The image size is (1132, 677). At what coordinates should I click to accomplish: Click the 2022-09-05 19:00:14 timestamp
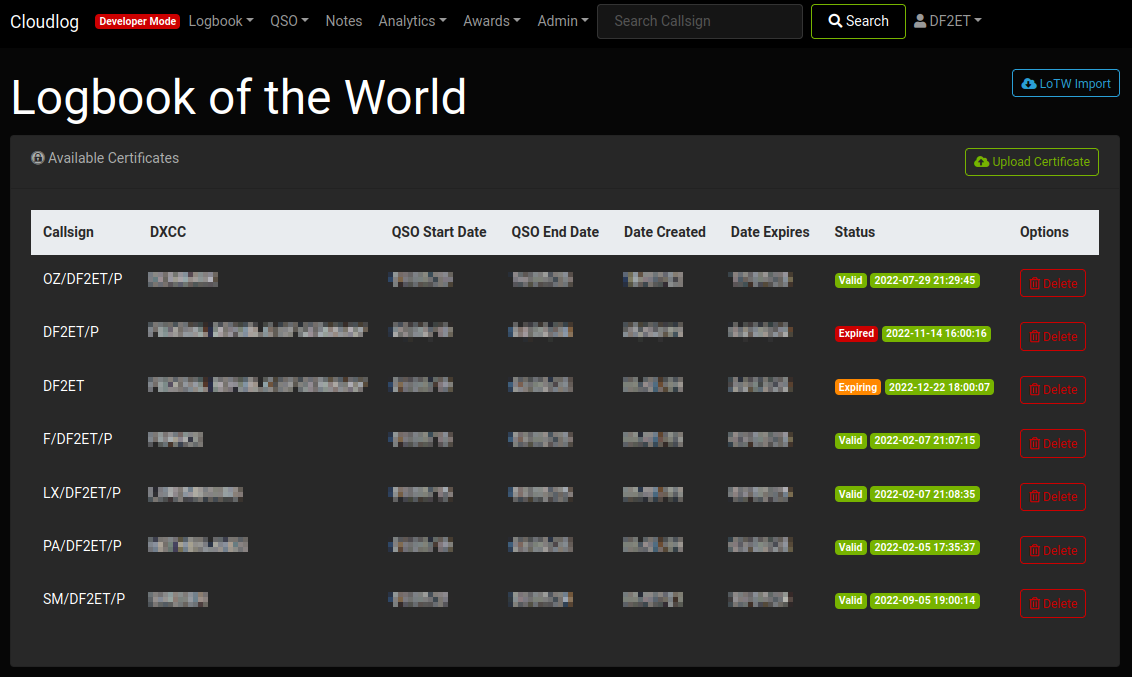point(925,600)
